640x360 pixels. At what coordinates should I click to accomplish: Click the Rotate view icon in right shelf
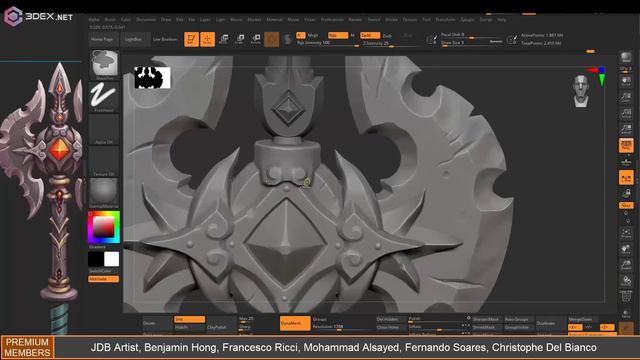pos(626,281)
